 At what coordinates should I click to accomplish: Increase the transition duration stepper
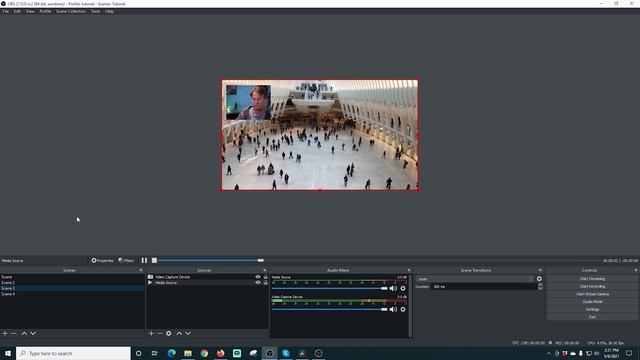(540, 285)
